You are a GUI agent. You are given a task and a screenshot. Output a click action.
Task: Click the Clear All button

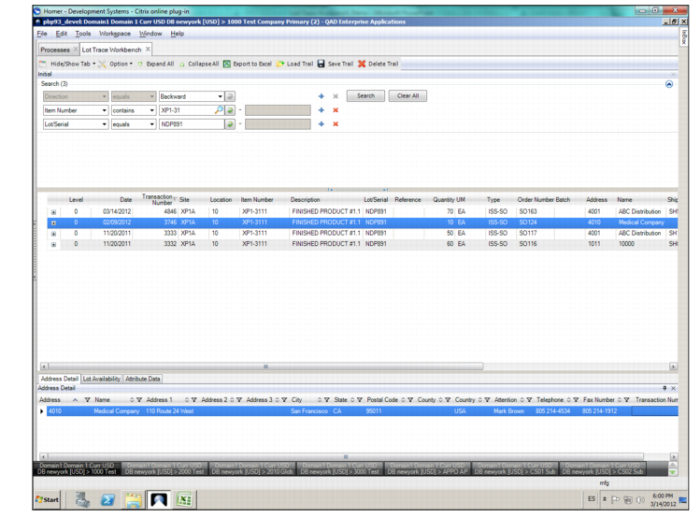[x=408, y=96]
